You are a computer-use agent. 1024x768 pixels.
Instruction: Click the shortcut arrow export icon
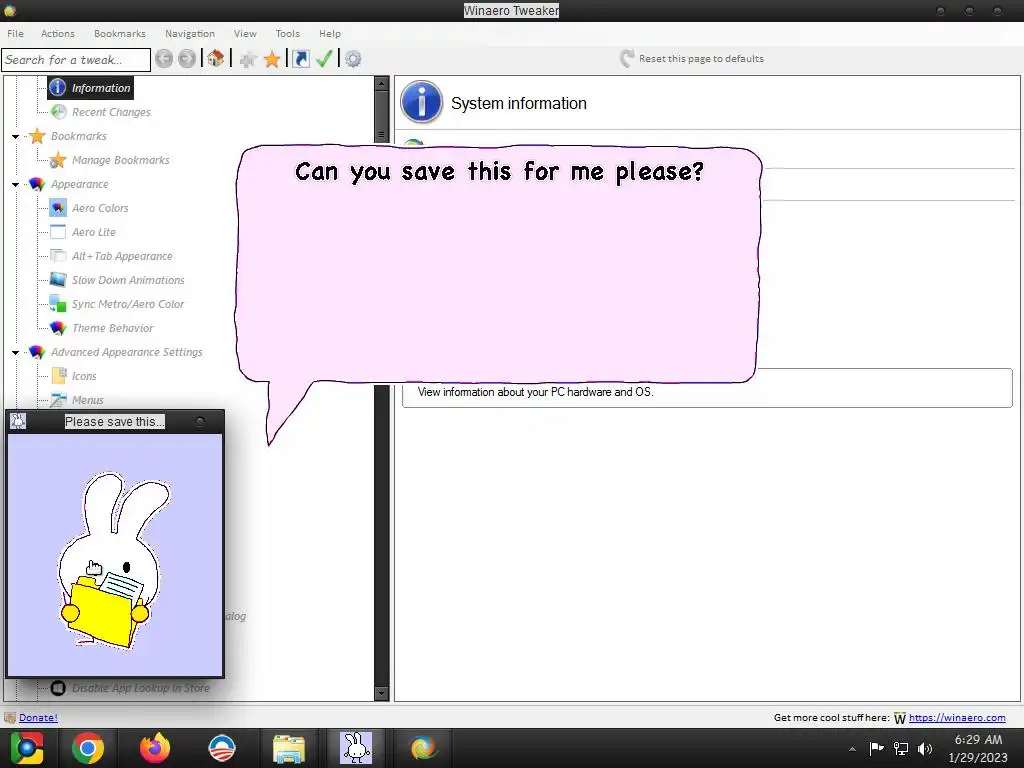tap(300, 59)
